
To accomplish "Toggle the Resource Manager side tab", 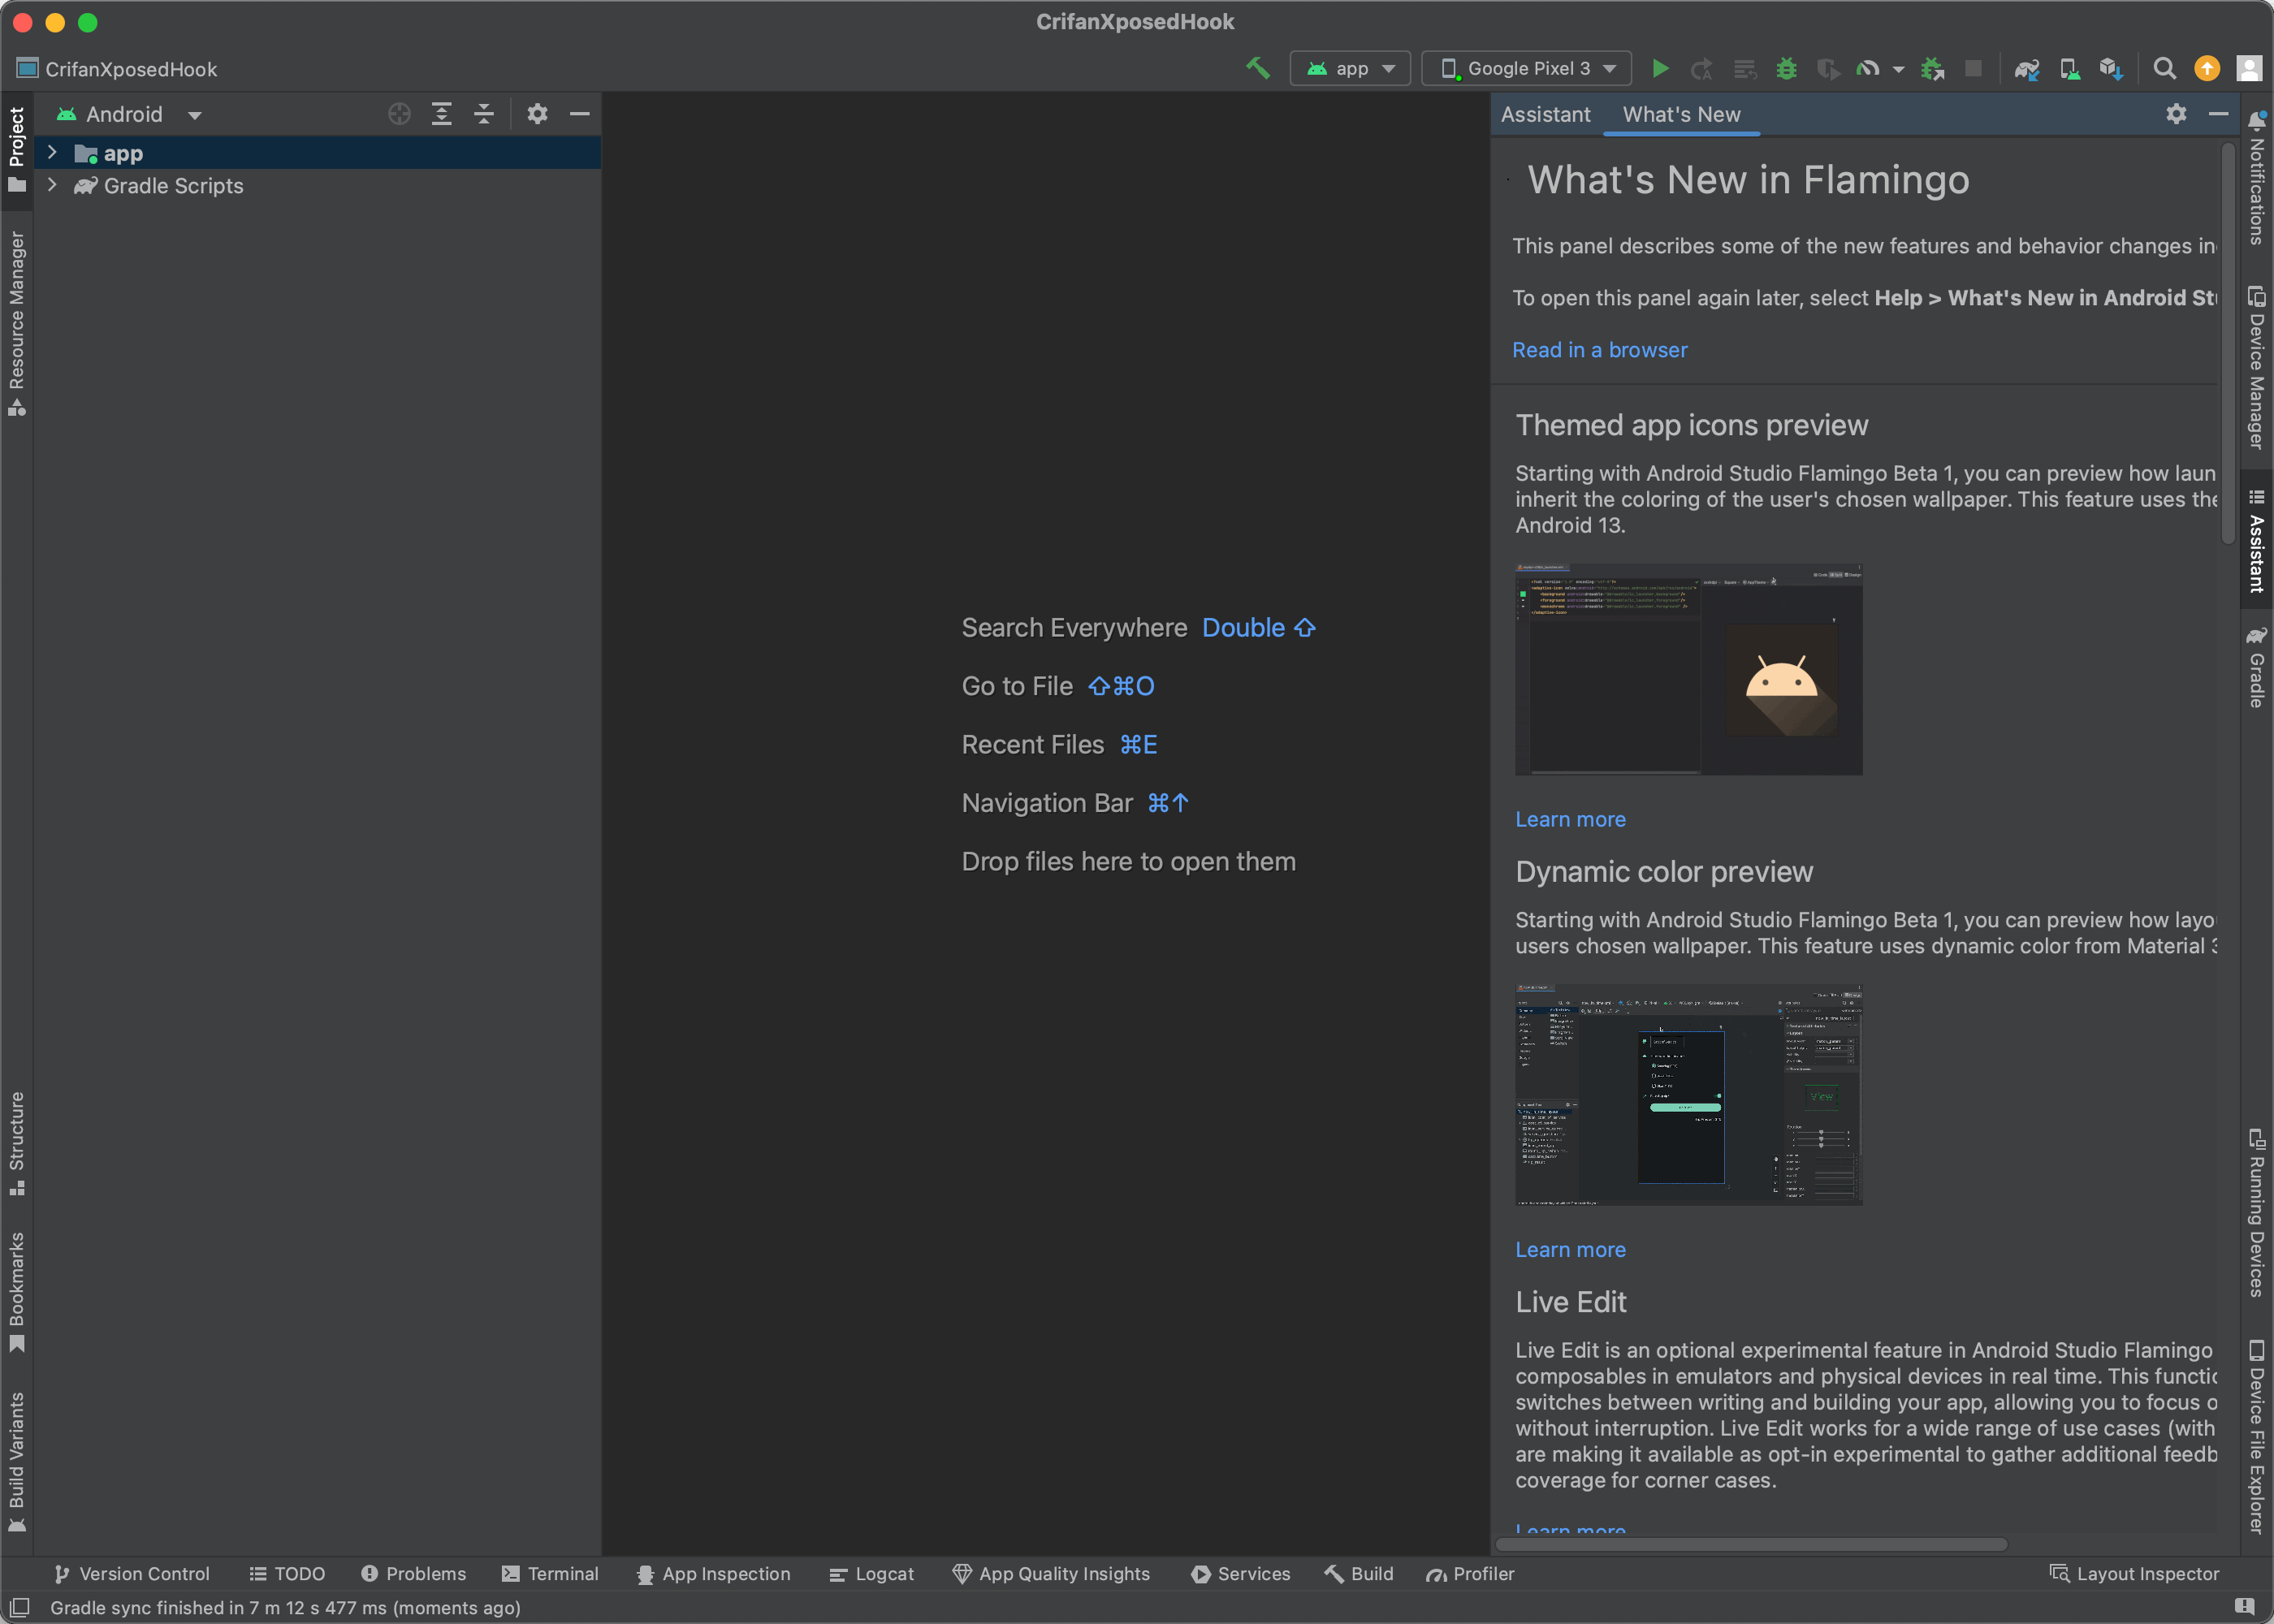I will coord(16,322).
